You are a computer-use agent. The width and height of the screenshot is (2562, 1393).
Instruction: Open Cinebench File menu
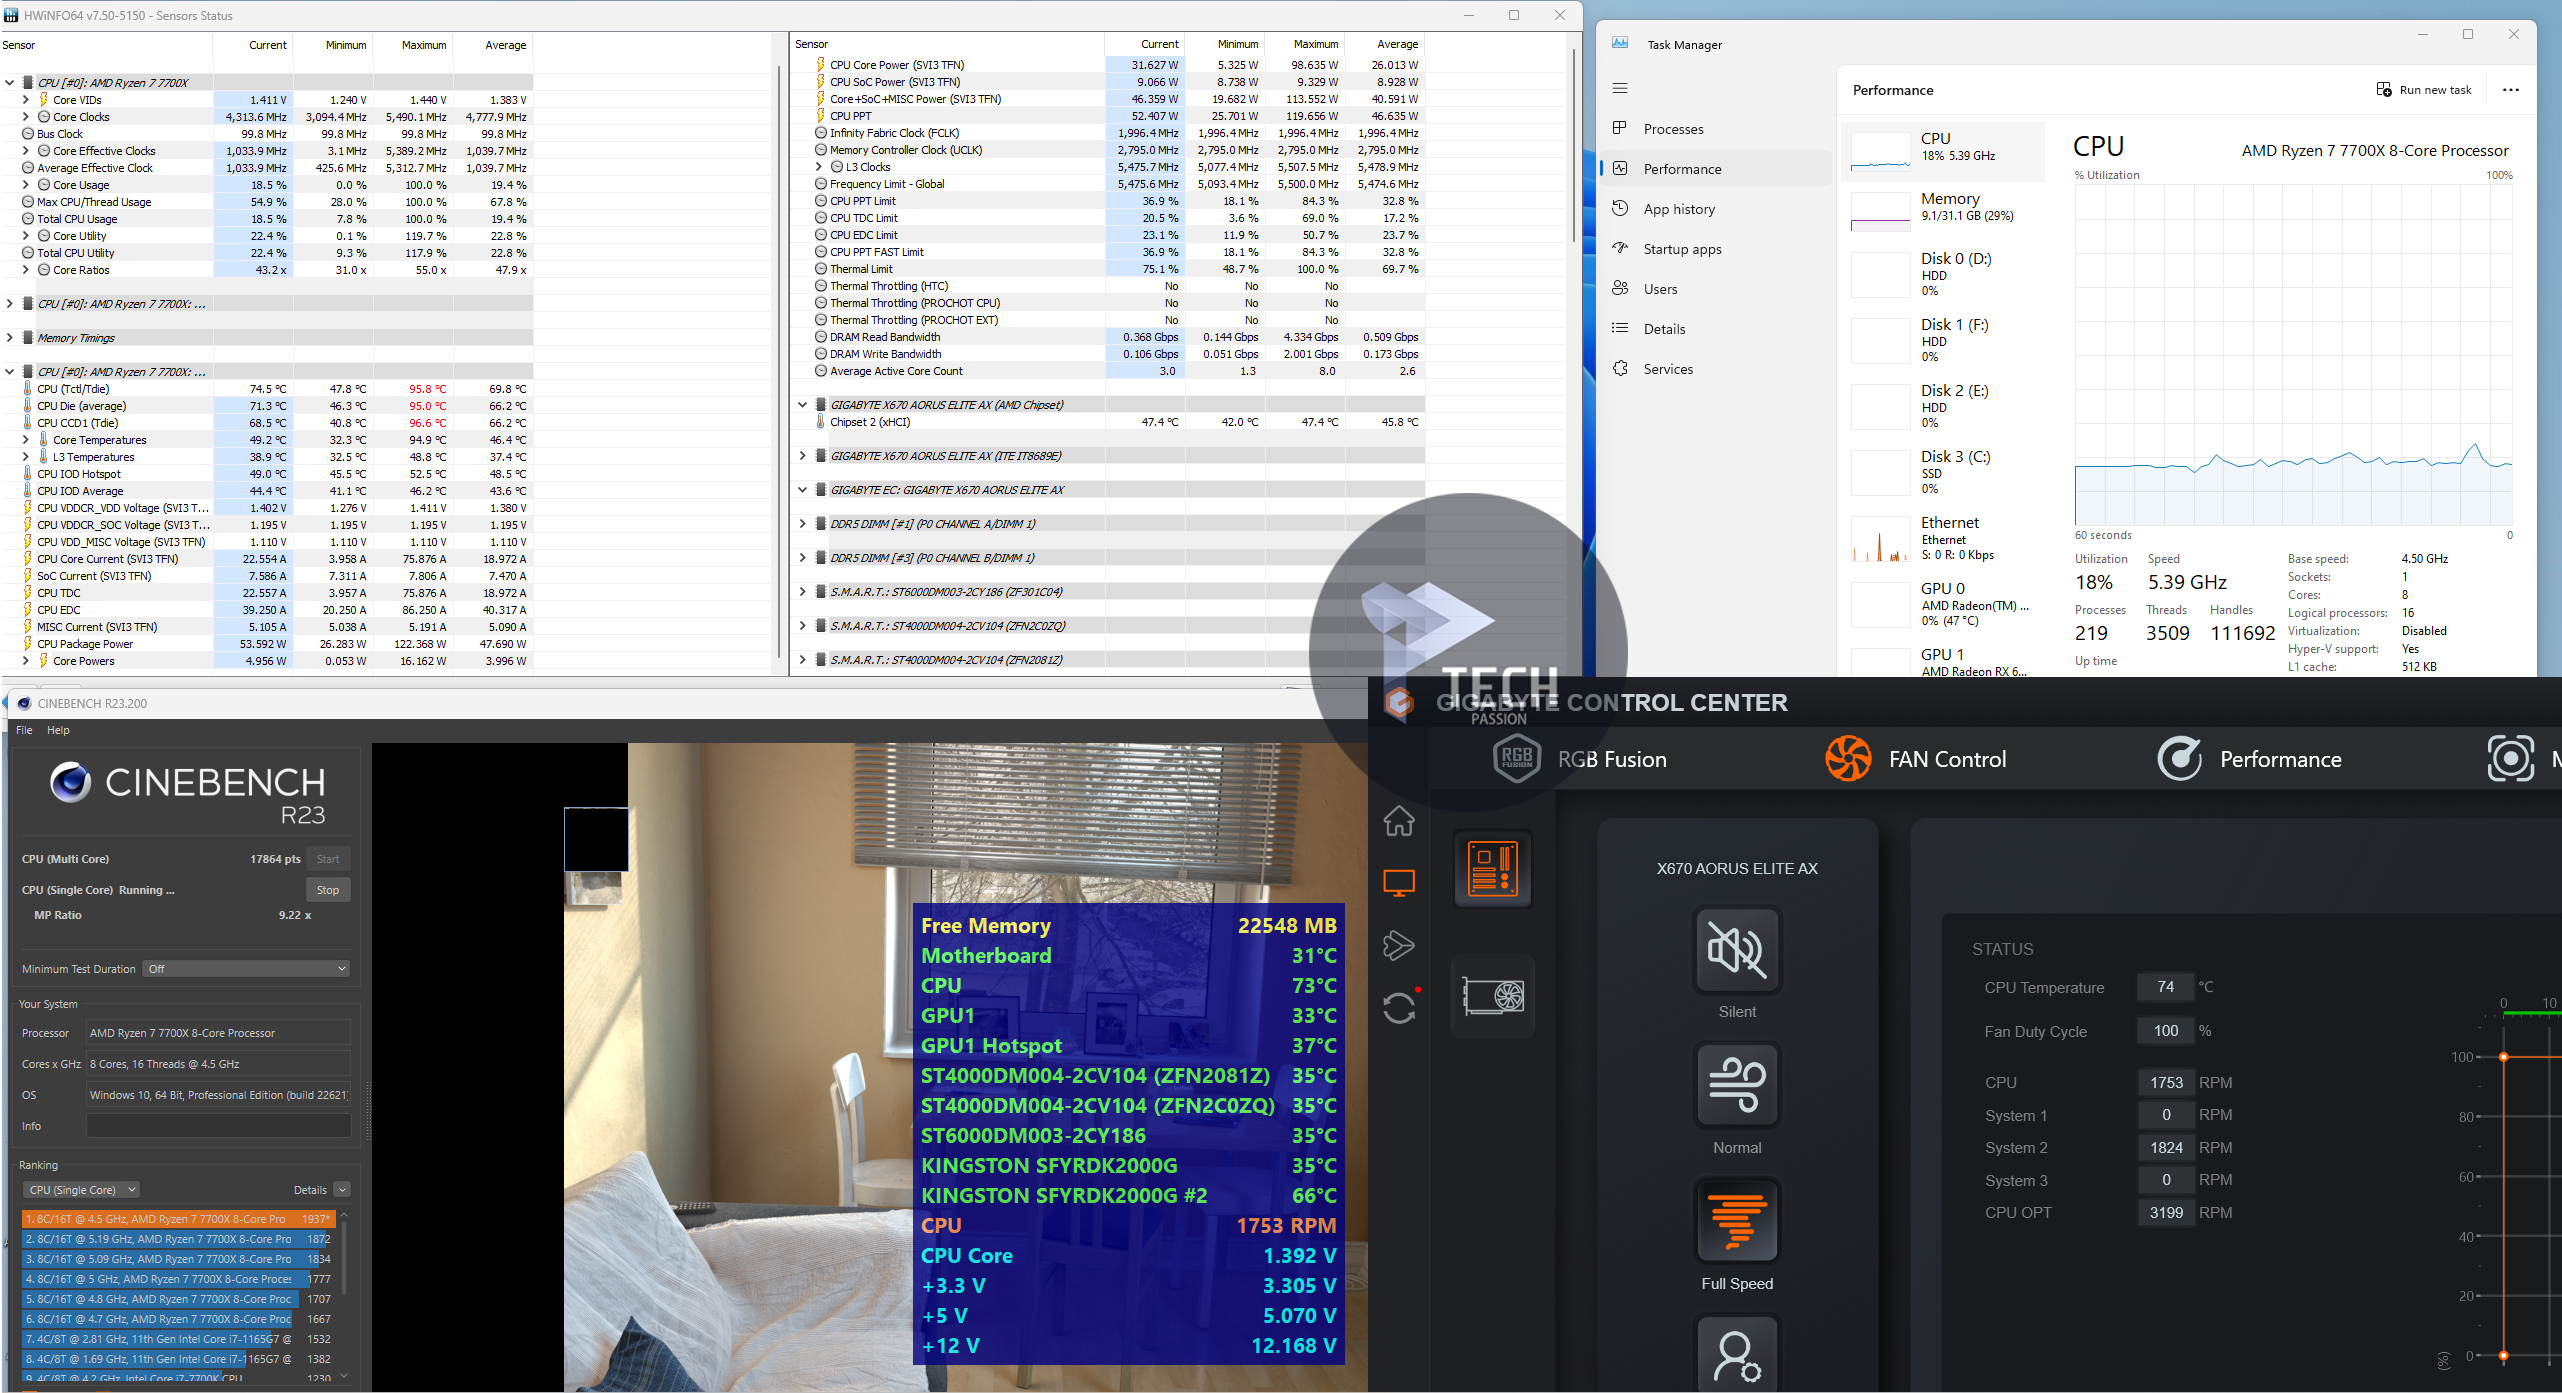(x=24, y=730)
